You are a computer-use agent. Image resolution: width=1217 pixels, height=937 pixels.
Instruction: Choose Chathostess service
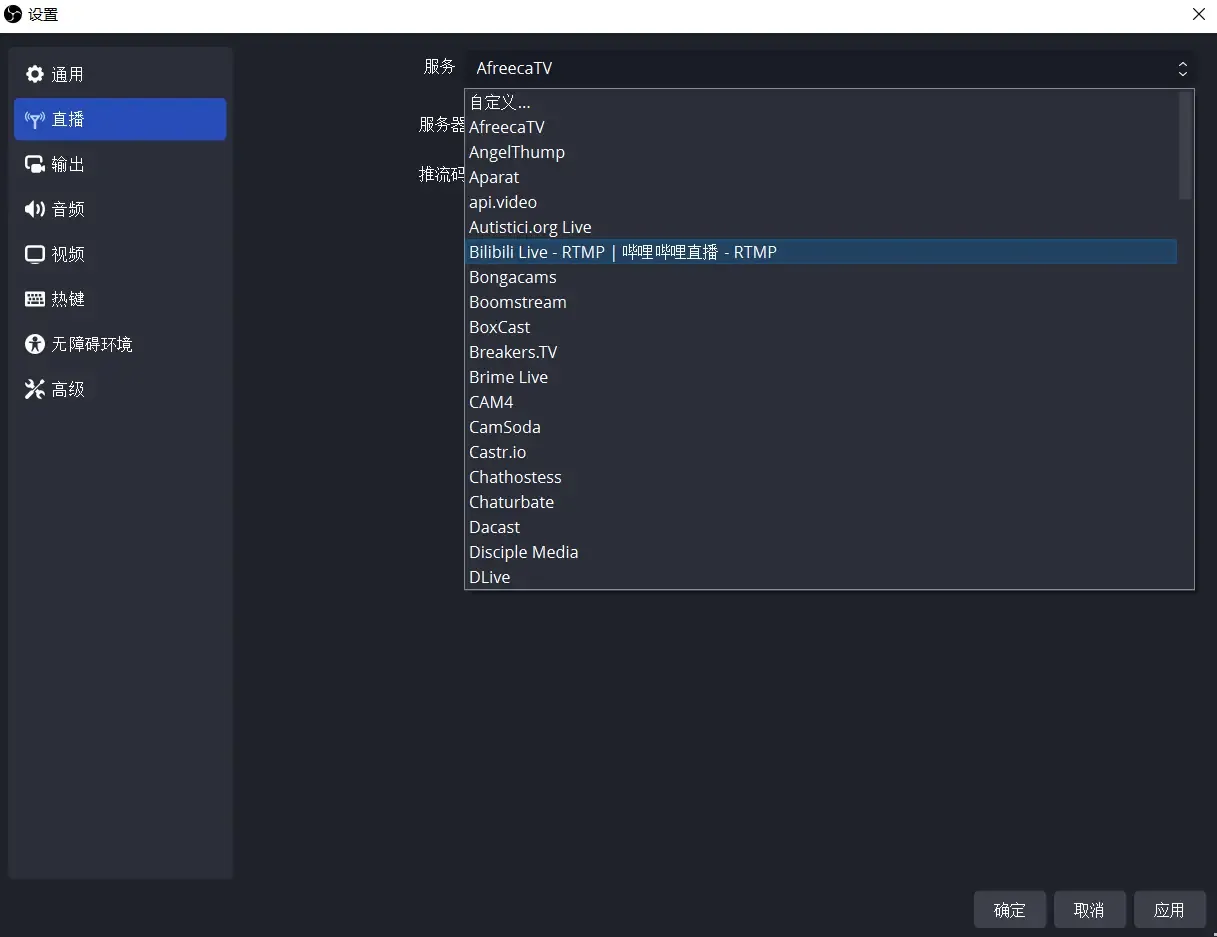point(821,477)
